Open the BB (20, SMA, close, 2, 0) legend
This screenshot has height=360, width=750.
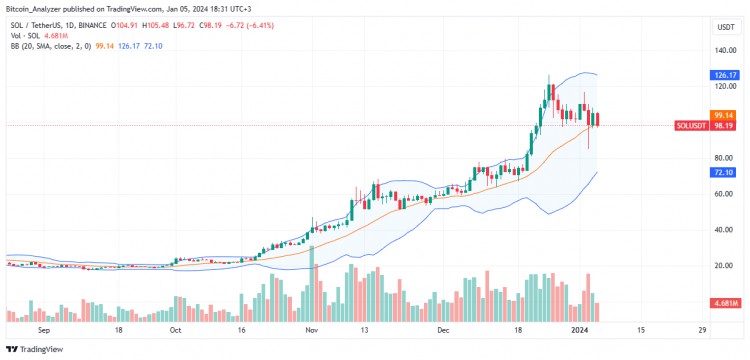[x=50, y=46]
